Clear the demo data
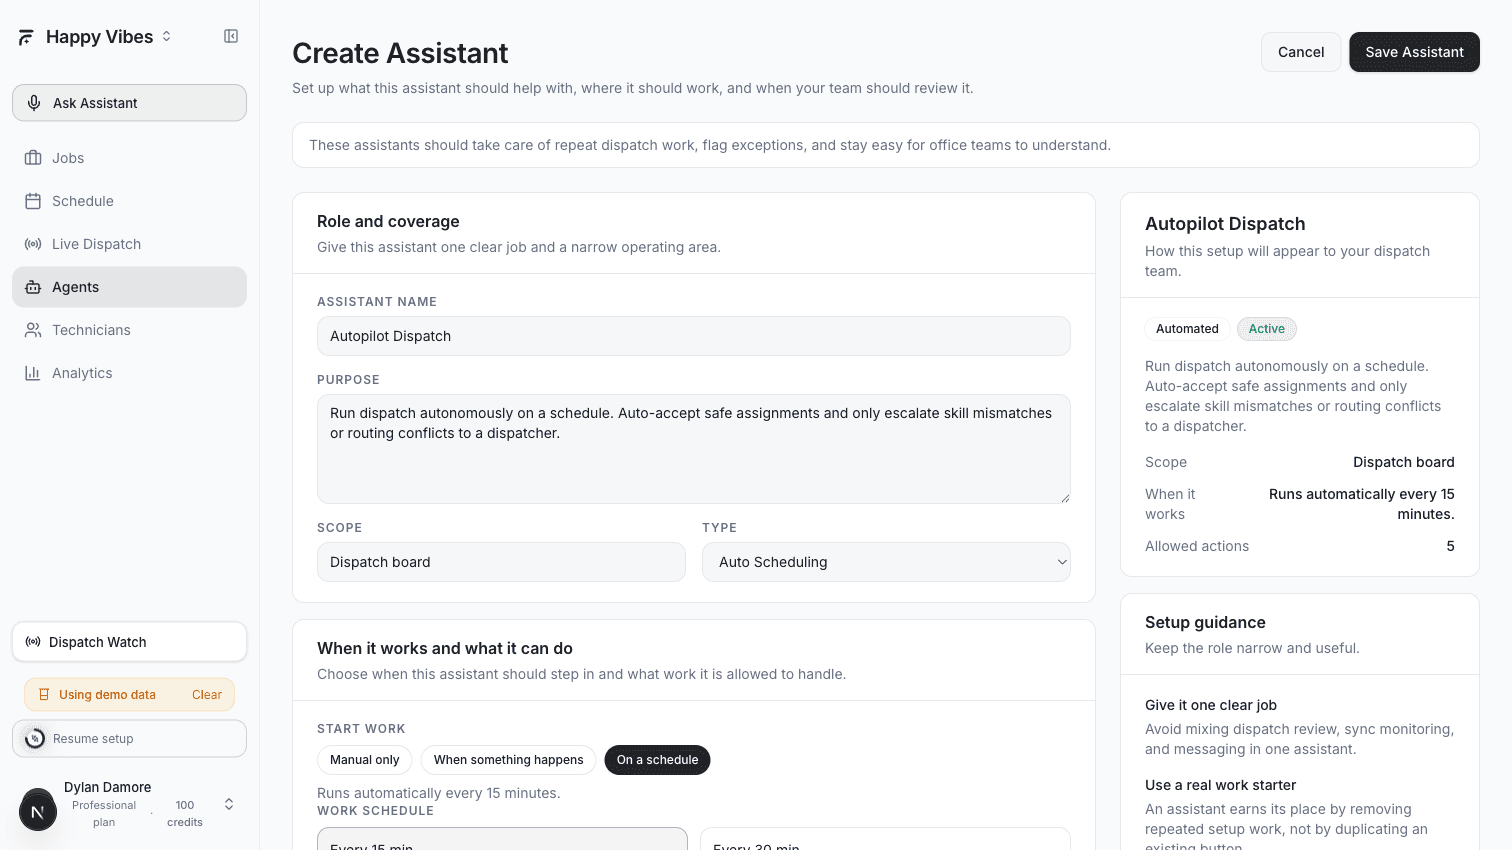Viewport: 1512px width, 850px height. (x=207, y=694)
